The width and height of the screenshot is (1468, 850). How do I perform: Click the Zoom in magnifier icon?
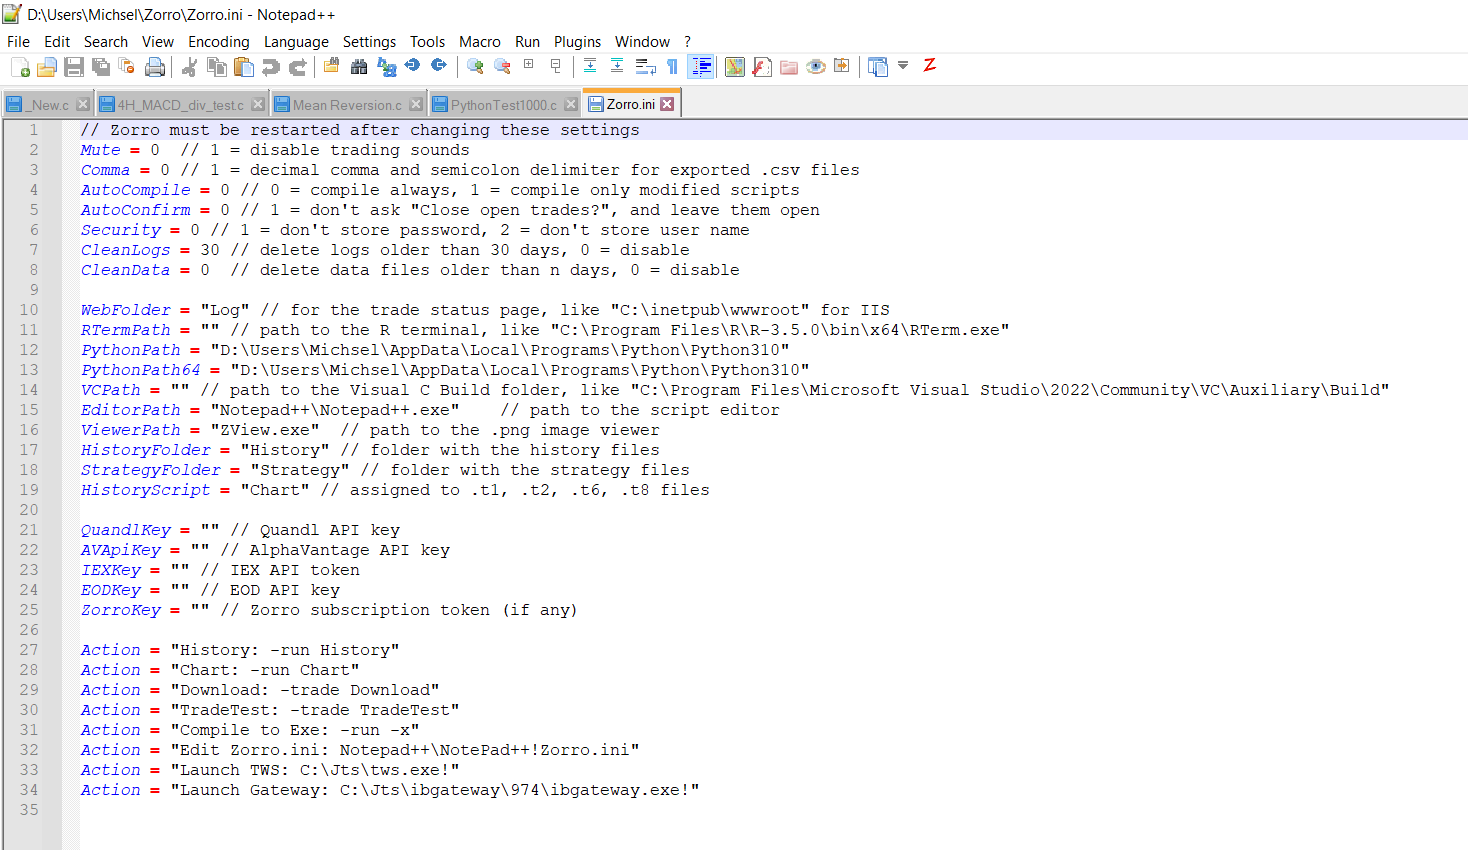click(475, 67)
